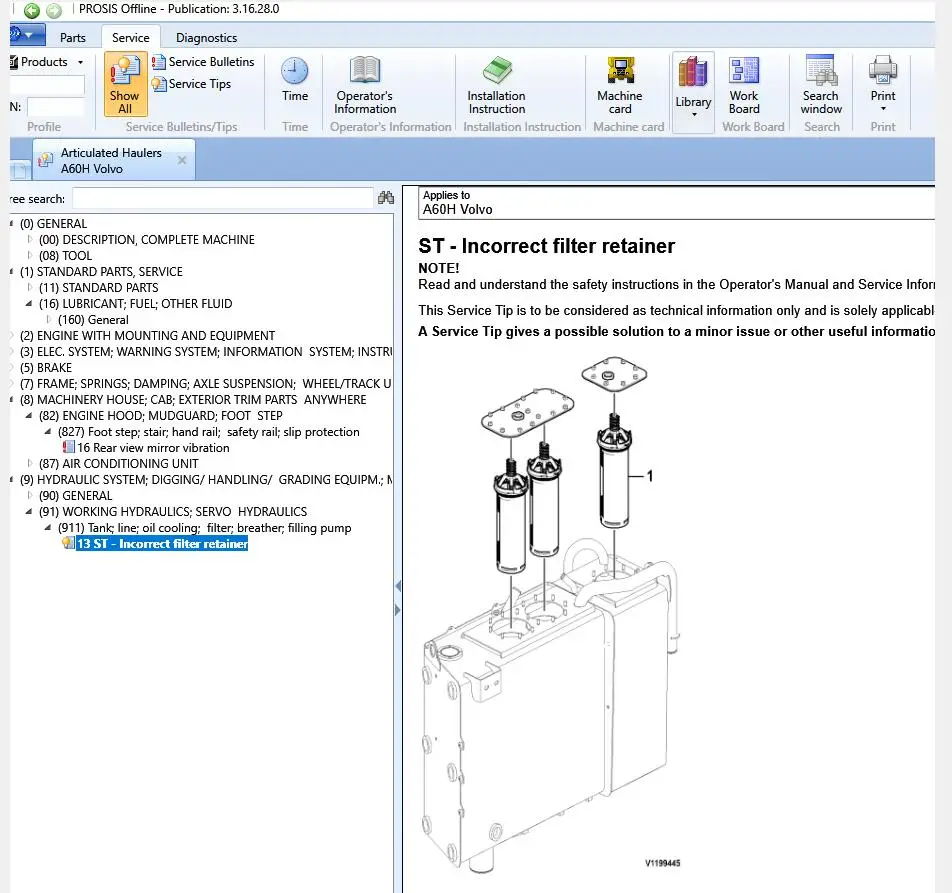Select (3) ELEC. SYSTEM; WARNING SYSTEM node
This screenshot has height=893, width=952.
point(206,351)
